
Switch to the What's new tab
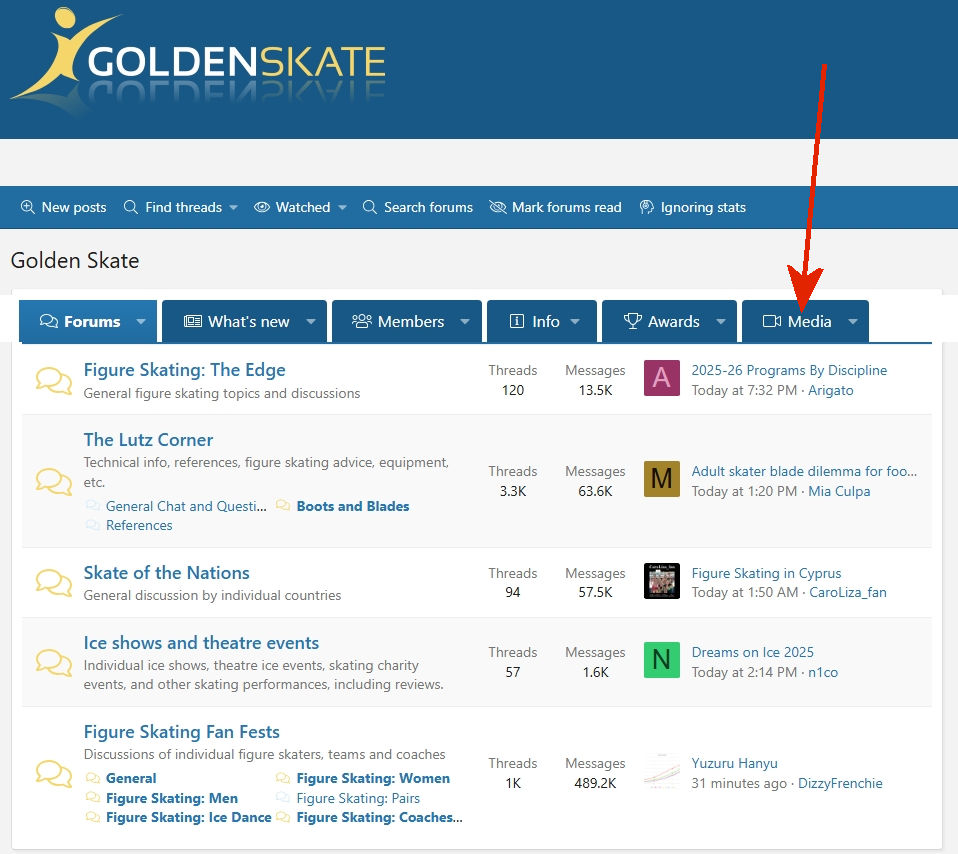(x=236, y=321)
